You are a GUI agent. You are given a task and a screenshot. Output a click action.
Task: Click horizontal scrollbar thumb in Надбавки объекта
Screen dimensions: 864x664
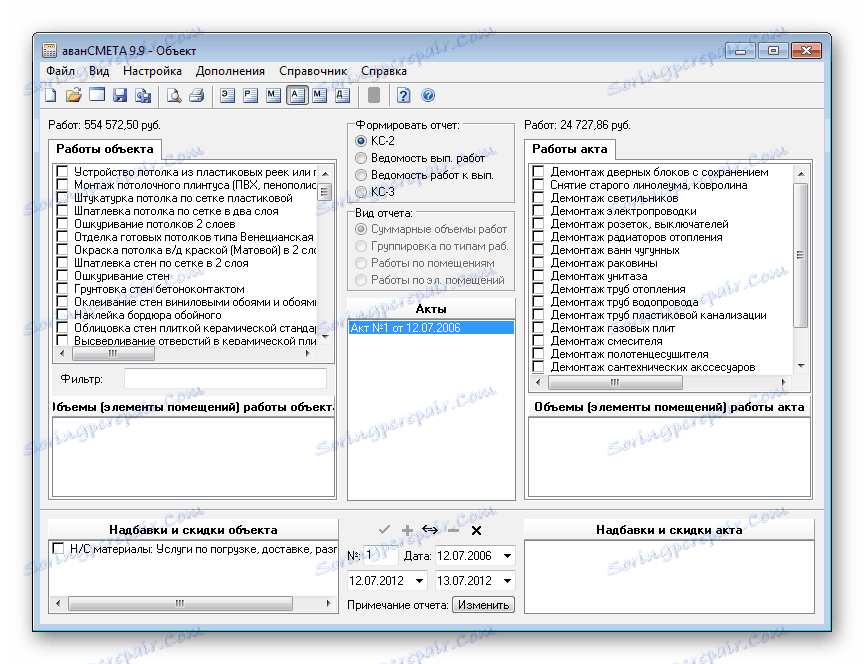pyautogui.click(x=180, y=603)
